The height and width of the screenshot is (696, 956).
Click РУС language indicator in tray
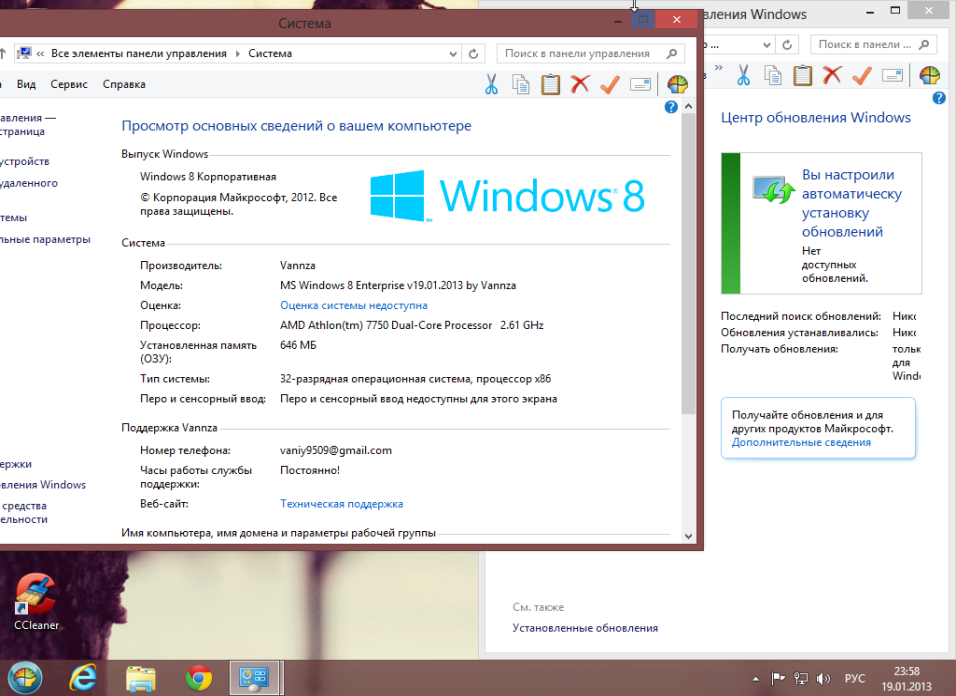point(855,678)
